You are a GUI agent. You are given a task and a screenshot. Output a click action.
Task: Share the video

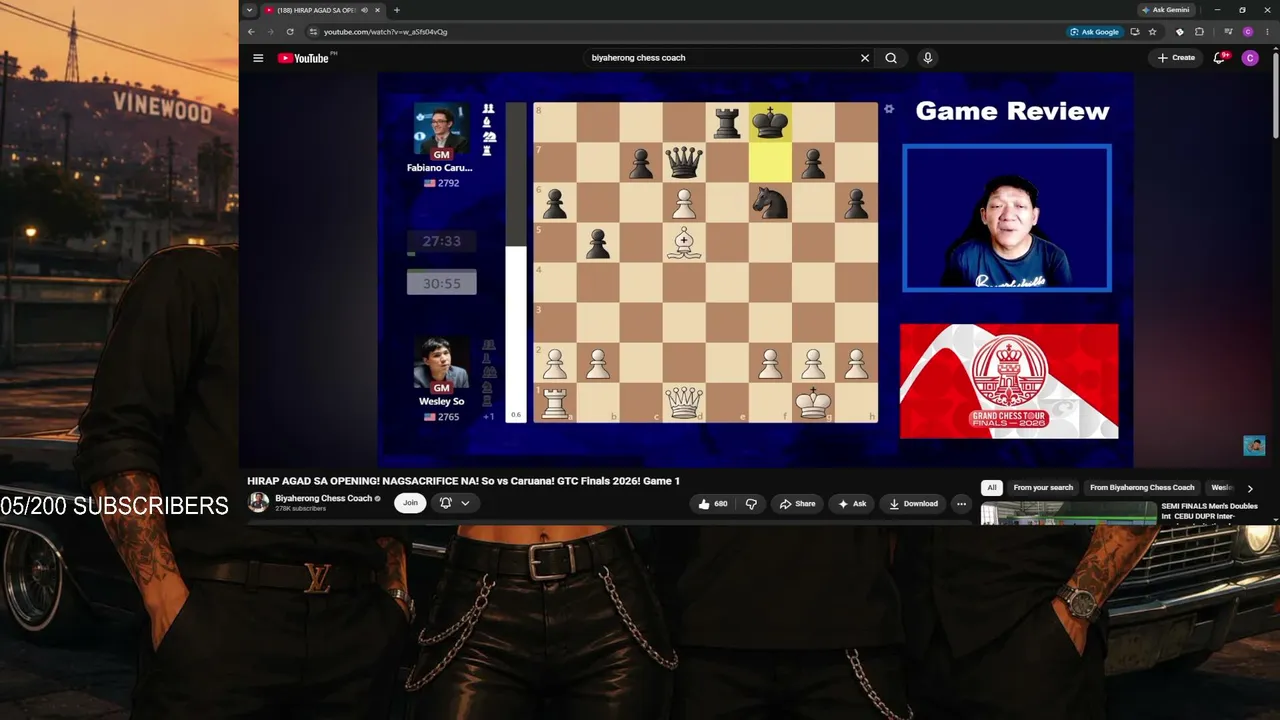coord(797,504)
